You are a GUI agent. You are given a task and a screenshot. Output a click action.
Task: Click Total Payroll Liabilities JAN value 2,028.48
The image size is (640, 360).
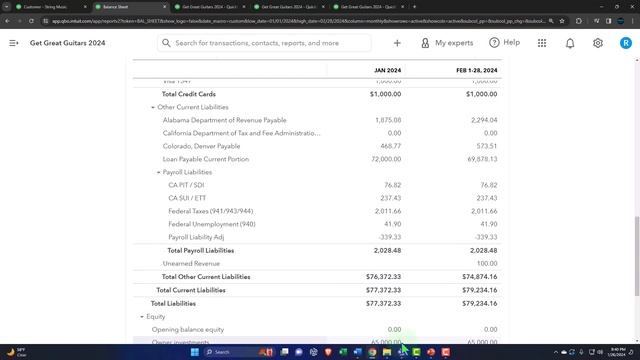[x=387, y=251]
